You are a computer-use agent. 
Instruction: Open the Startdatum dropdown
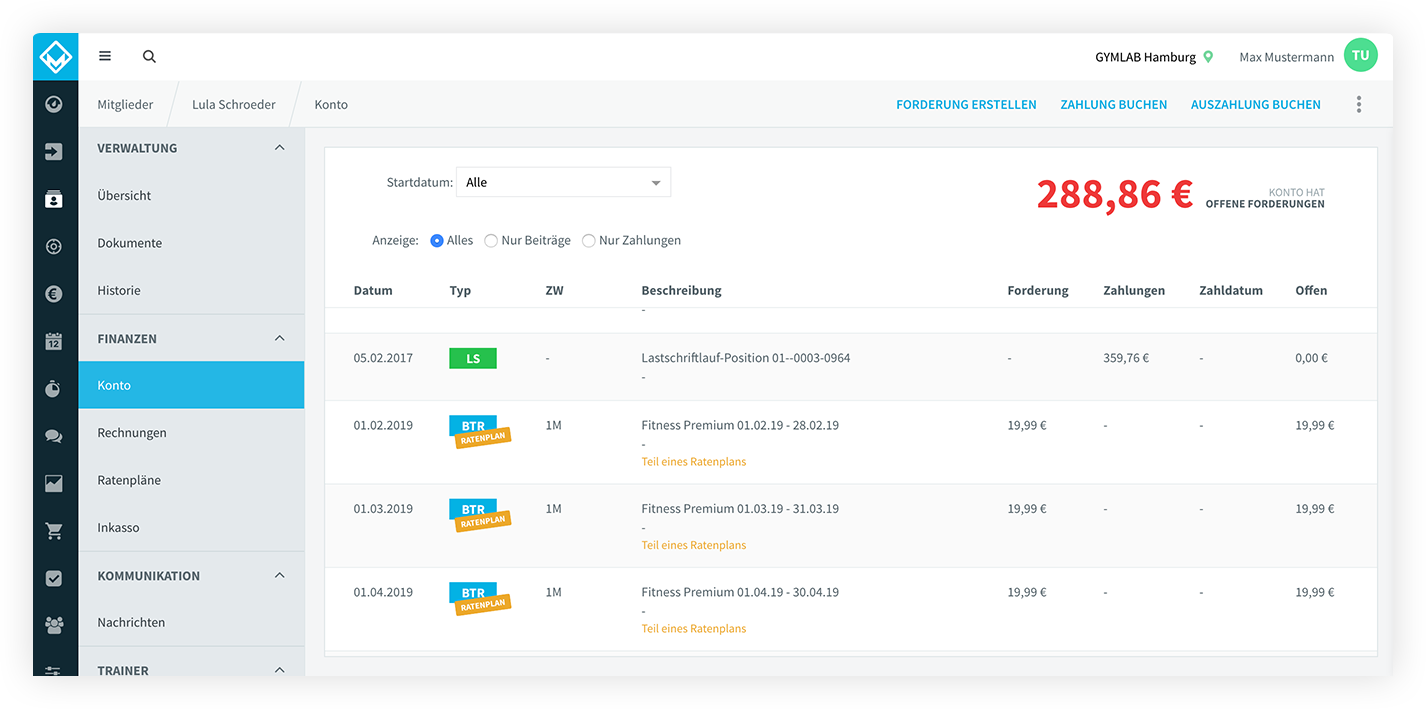tap(563, 182)
